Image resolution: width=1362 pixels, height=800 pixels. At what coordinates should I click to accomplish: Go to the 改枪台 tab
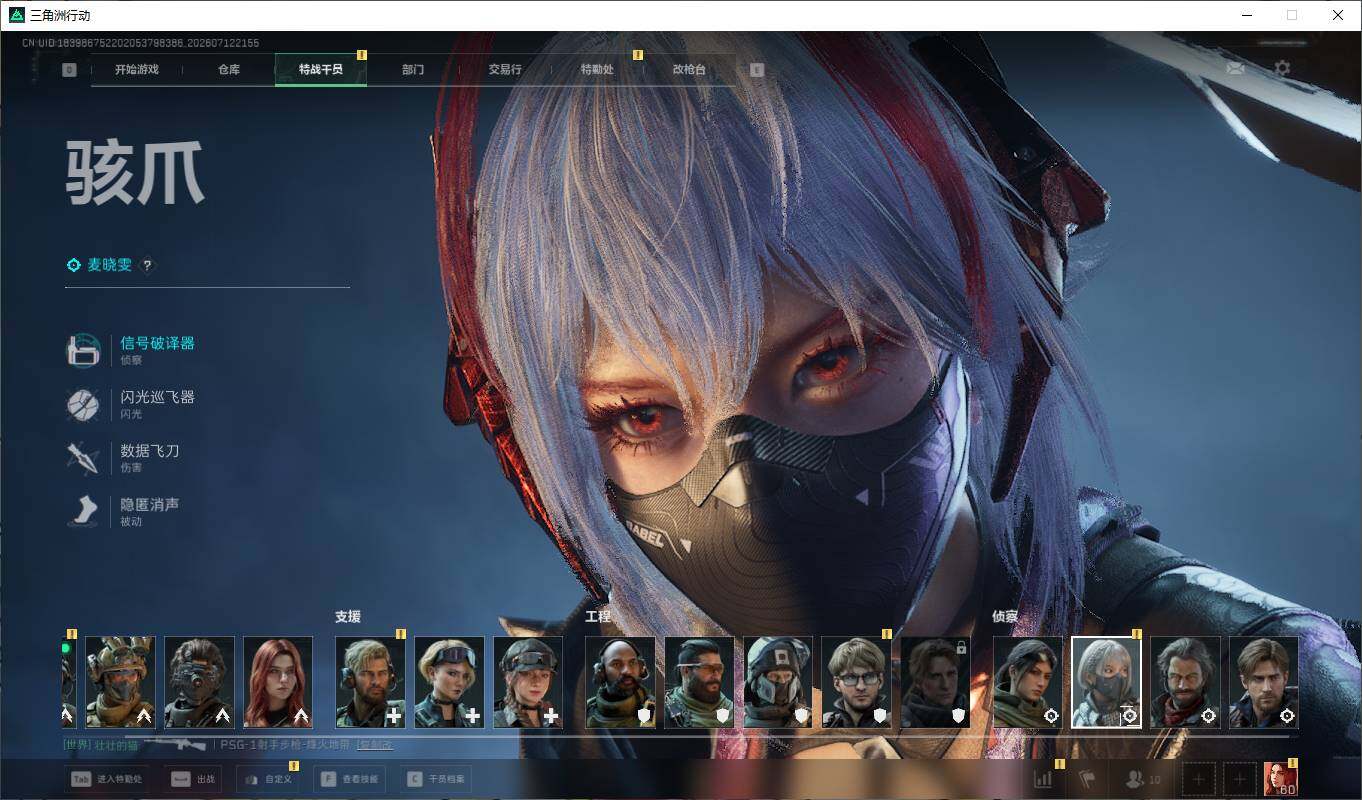689,70
